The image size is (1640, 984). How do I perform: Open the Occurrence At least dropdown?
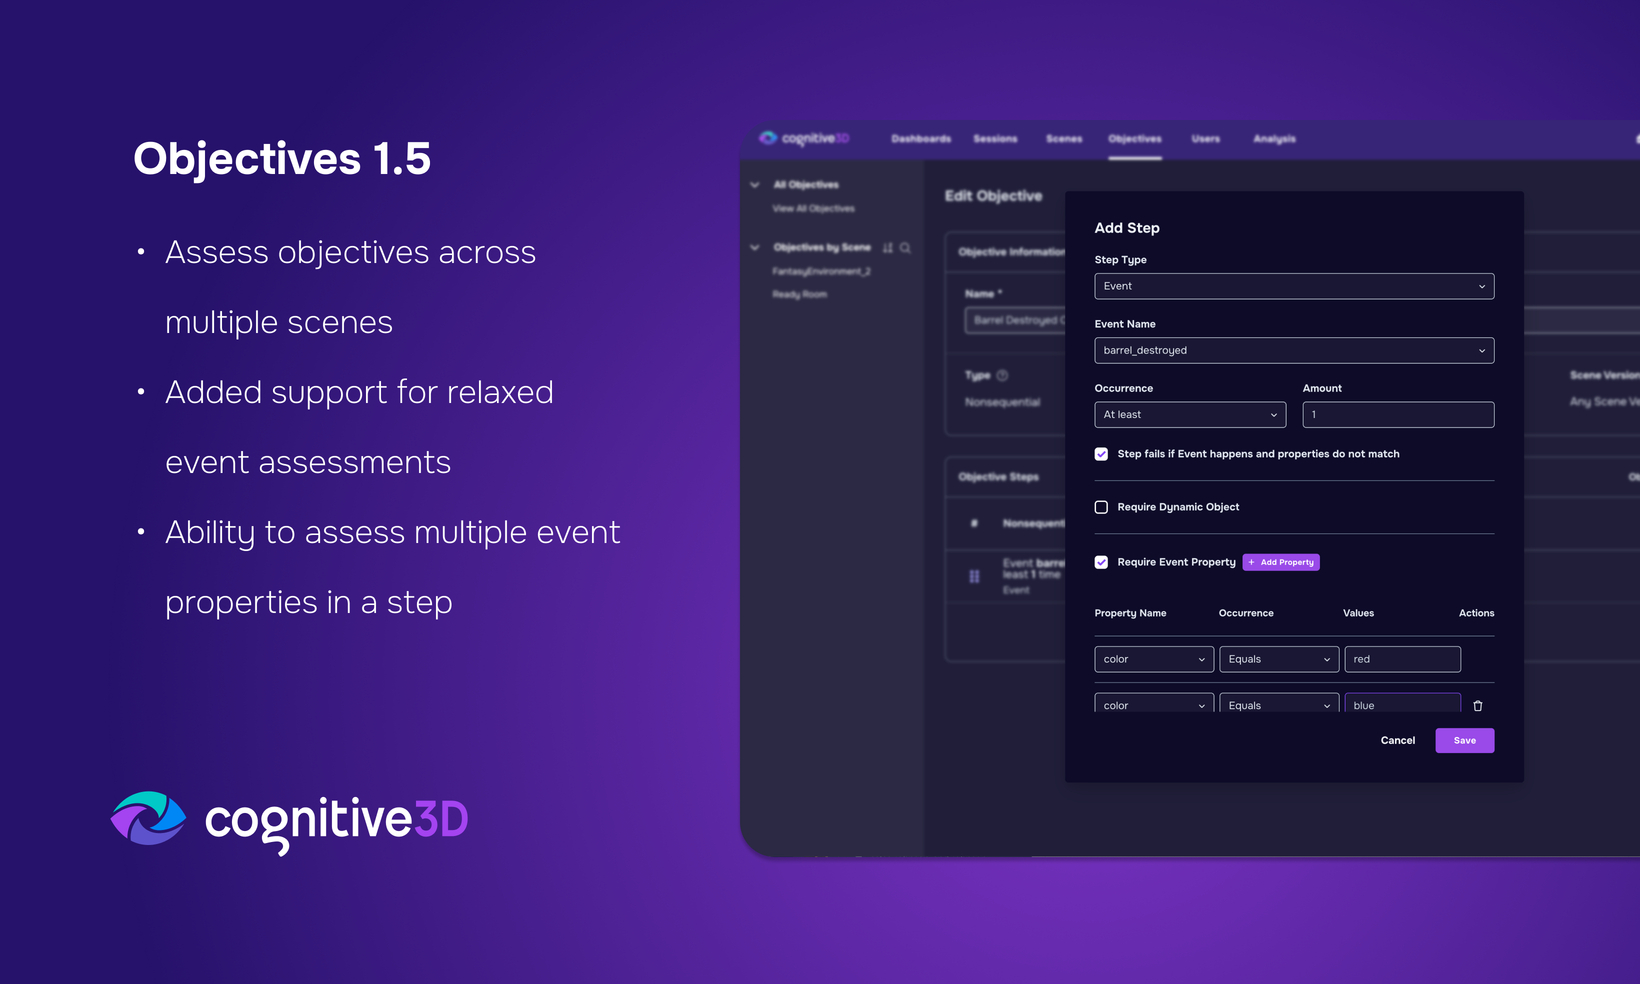(x=1190, y=414)
